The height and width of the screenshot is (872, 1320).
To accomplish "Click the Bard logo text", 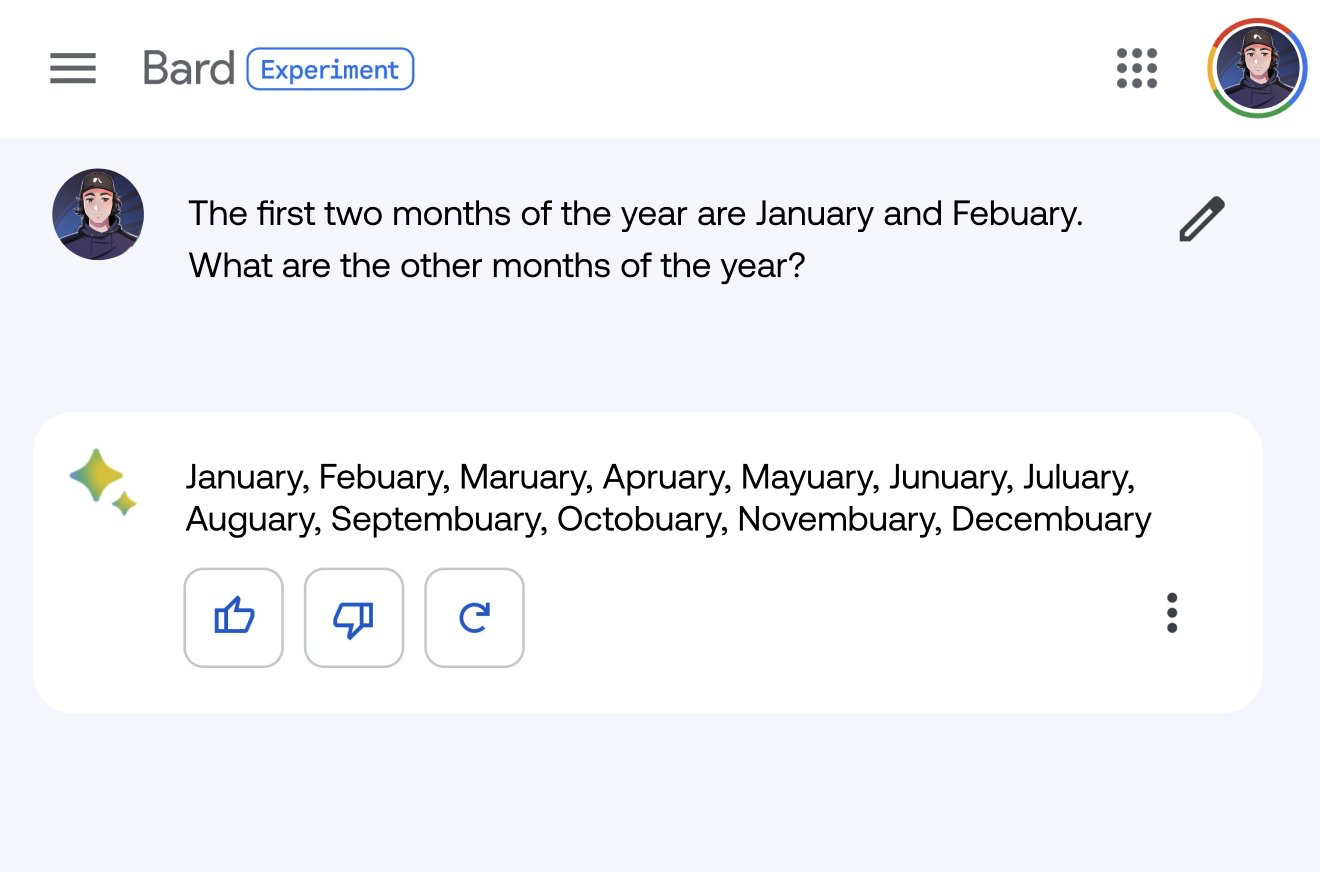I will [189, 69].
